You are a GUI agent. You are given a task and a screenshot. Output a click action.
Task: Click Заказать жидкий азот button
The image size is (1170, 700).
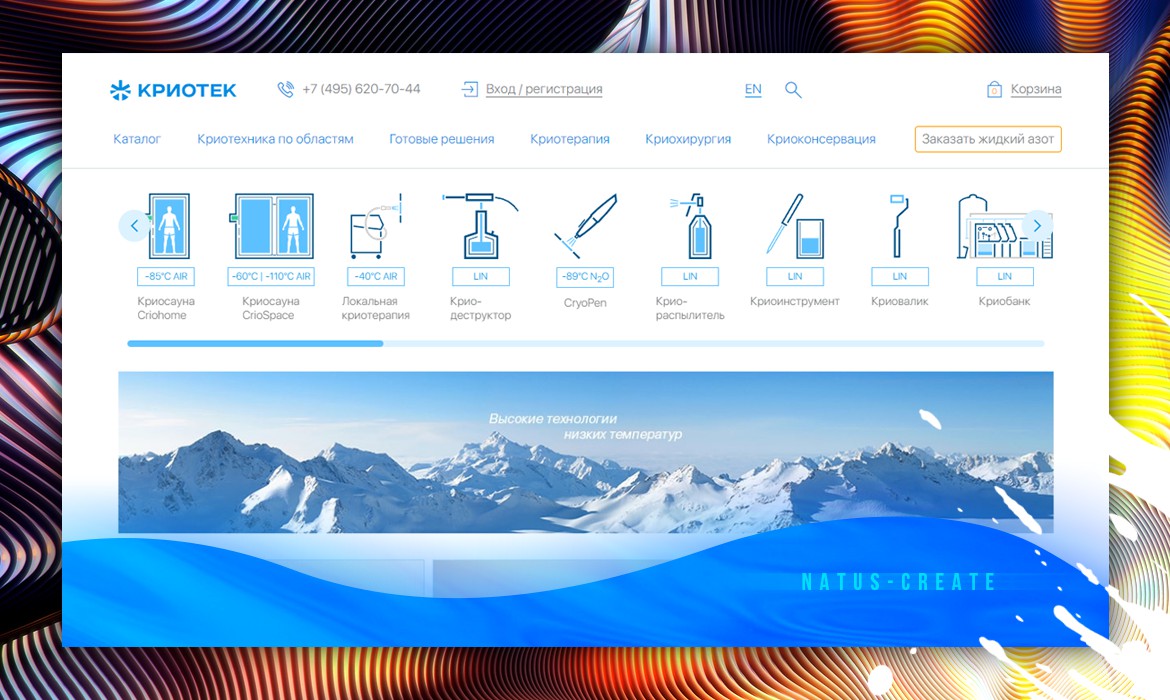(988, 139)
